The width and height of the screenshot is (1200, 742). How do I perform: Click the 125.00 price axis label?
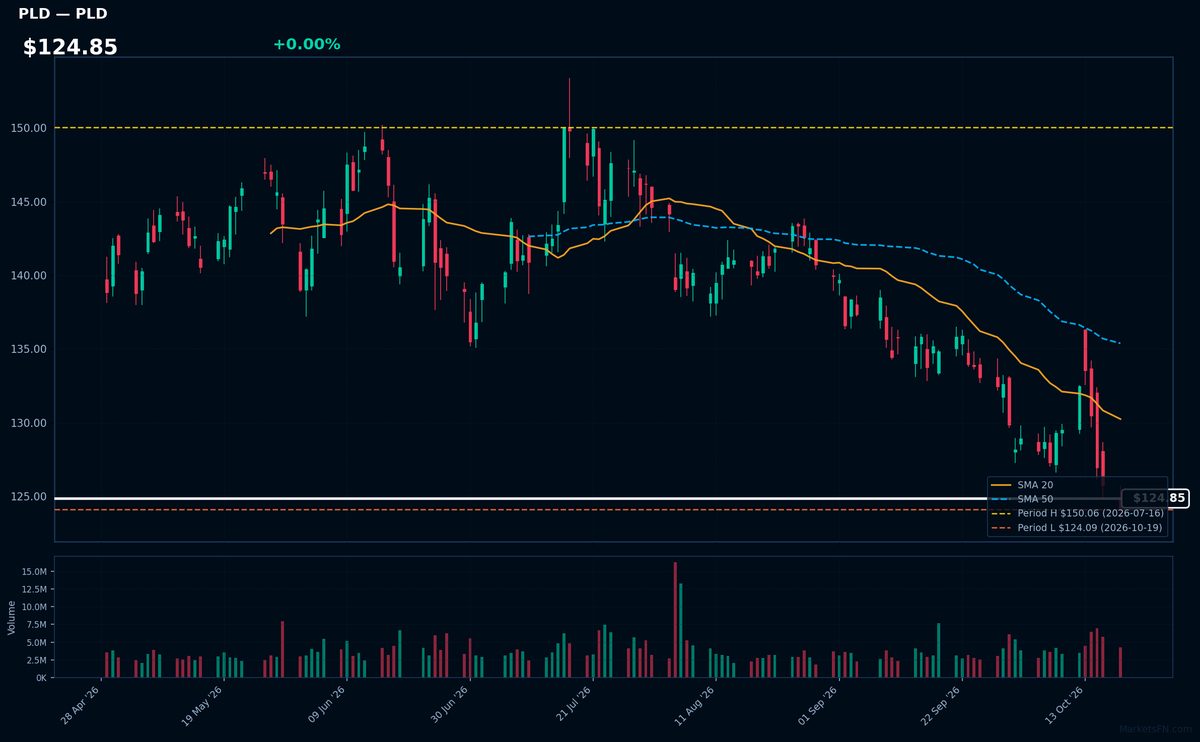point(30,497)
